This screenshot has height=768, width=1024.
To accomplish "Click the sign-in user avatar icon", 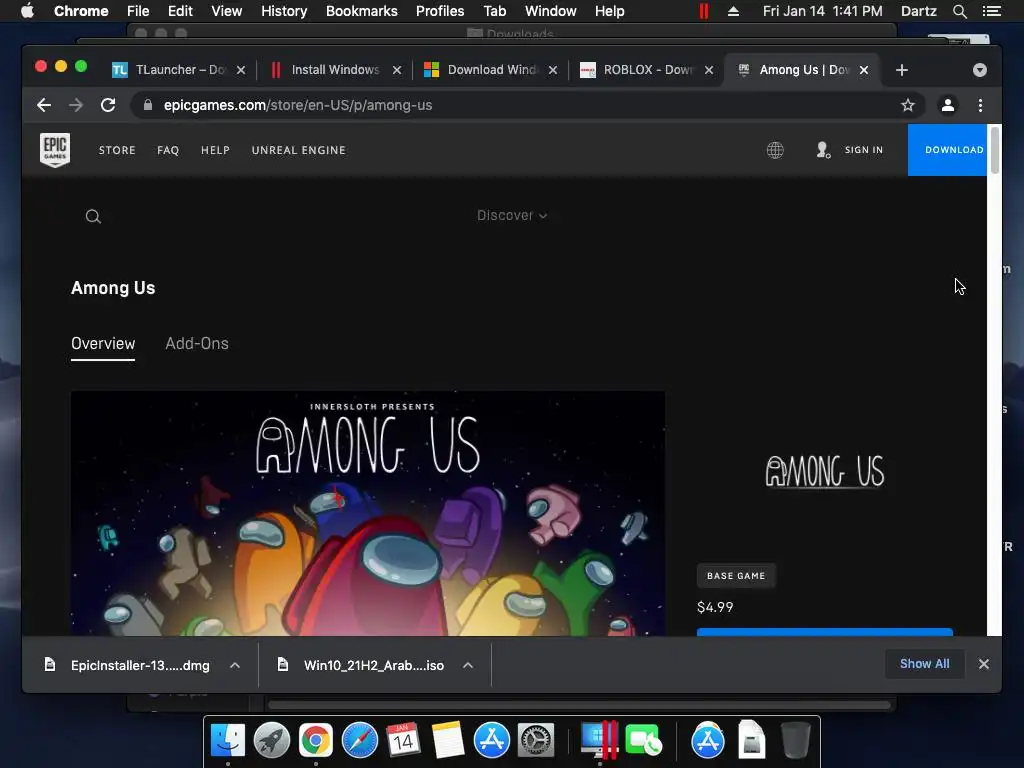I will coord(823,150).
